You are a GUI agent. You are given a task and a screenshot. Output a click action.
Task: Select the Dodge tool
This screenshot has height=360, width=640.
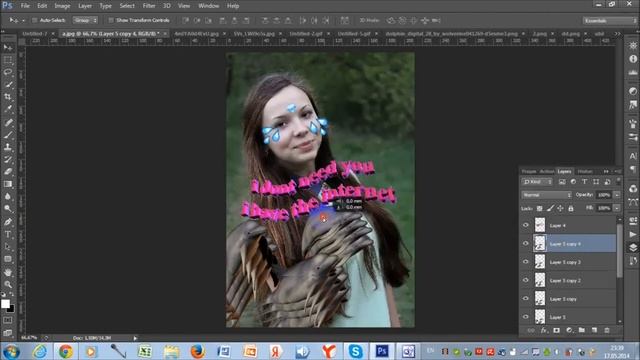coord(8,209)
